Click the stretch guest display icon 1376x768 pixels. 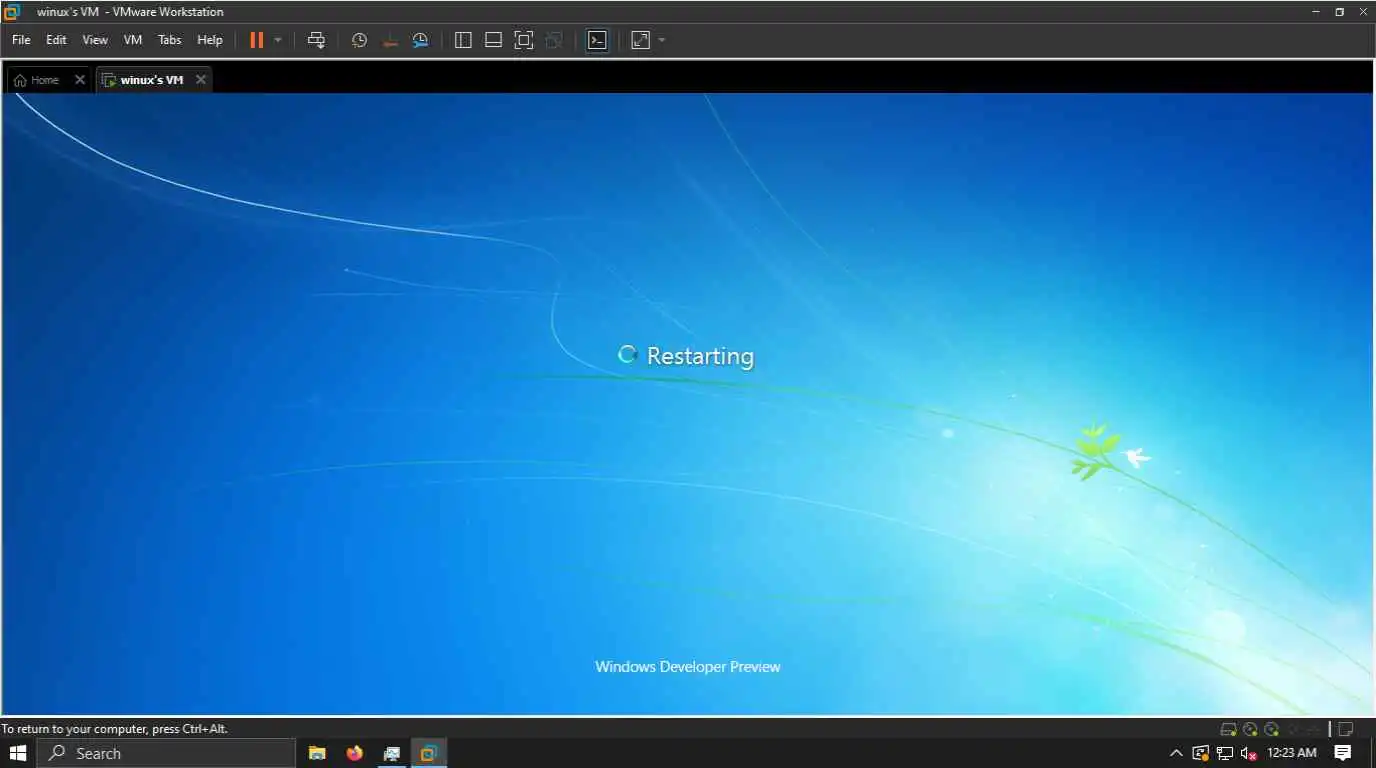coord(640,40)
